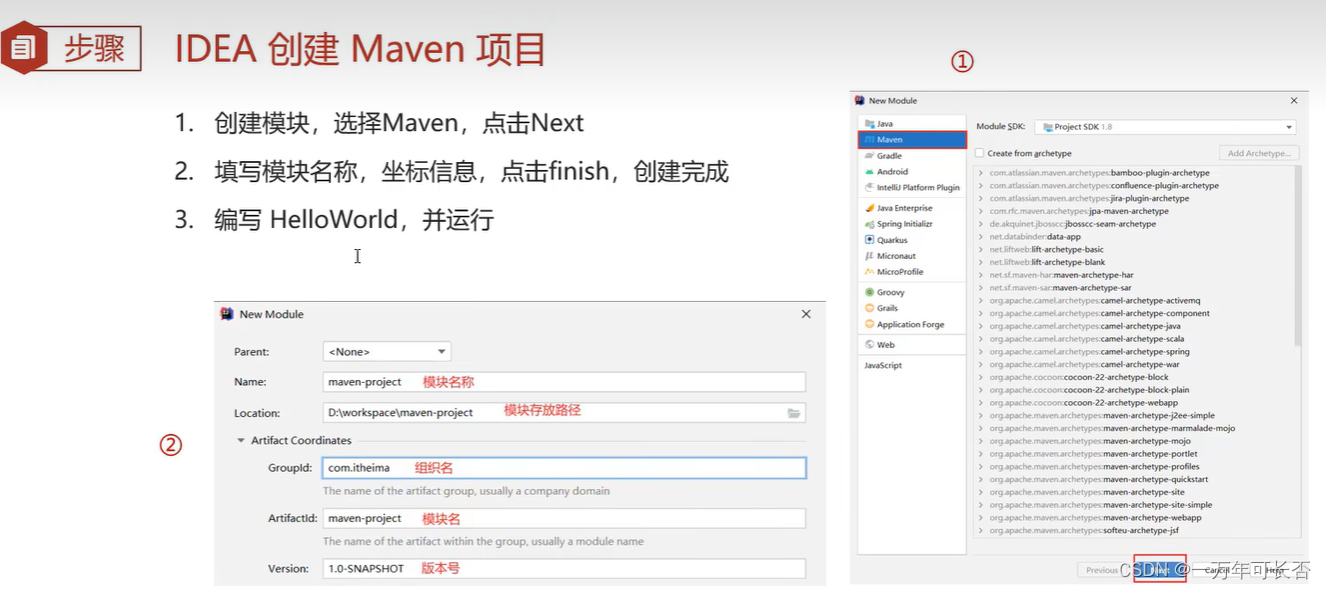Select maven-archetype-site-simple row
The width and height of the screenshot is (1326, 589).
1134,505
